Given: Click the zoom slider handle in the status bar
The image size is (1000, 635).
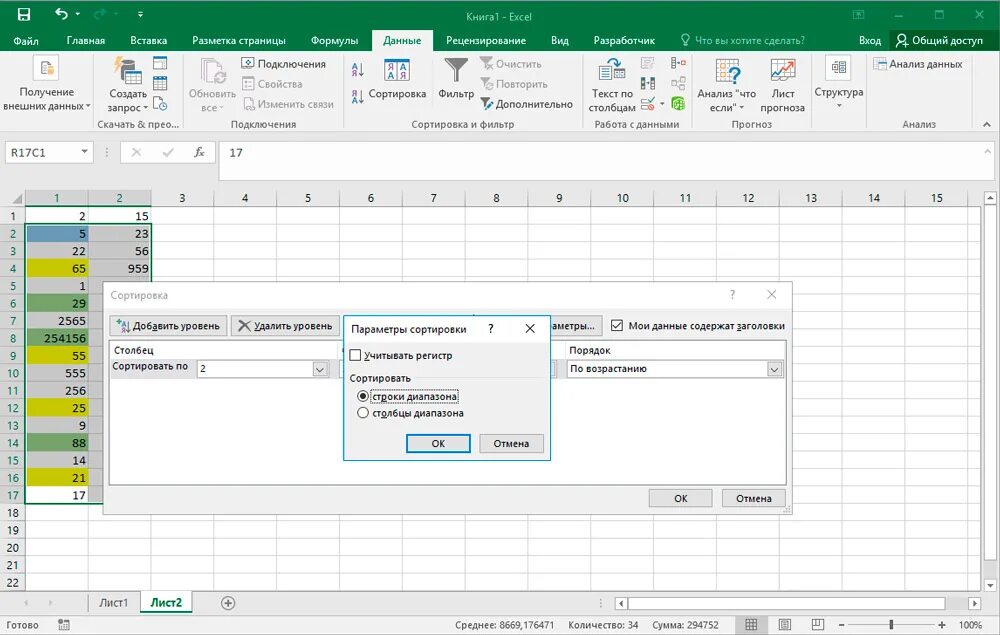Looking at the screenshot, I should tap(891, 625).
